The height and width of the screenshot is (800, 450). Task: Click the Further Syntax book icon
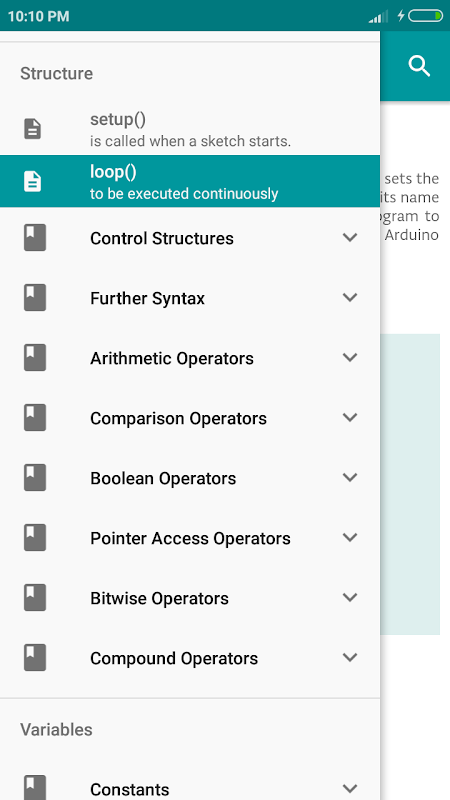coord(35,297)
